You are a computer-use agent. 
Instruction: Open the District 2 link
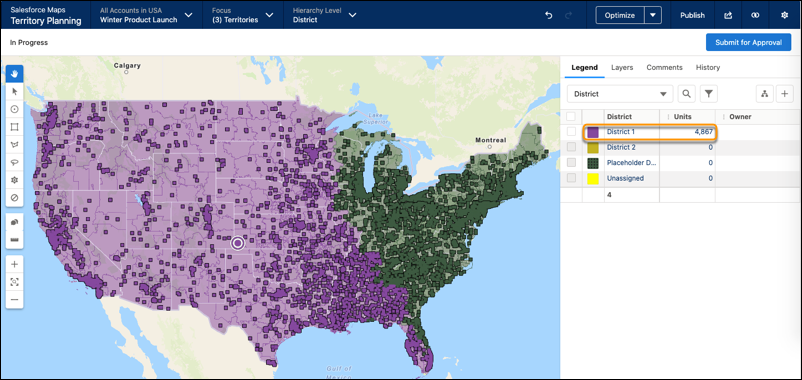click(x=621, y=147)
